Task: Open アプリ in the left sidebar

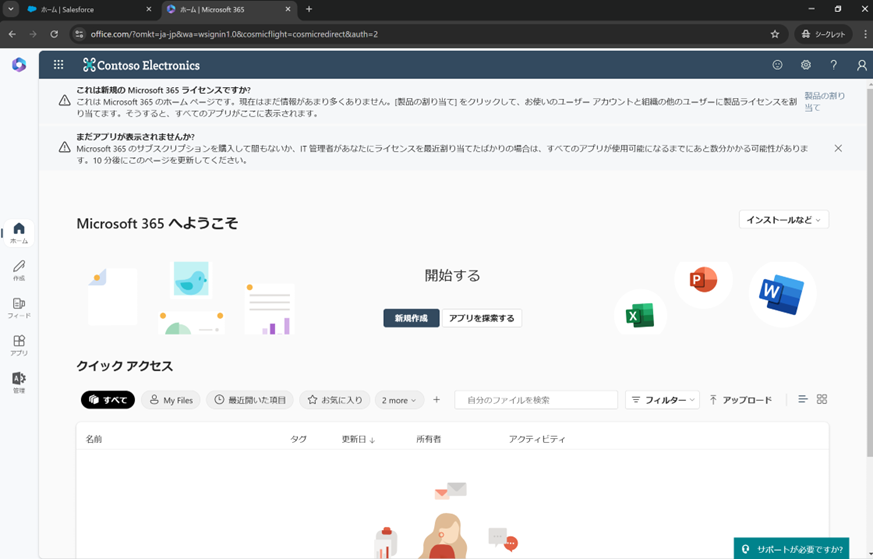Action: pyautogui.click(x=19, y=345)
